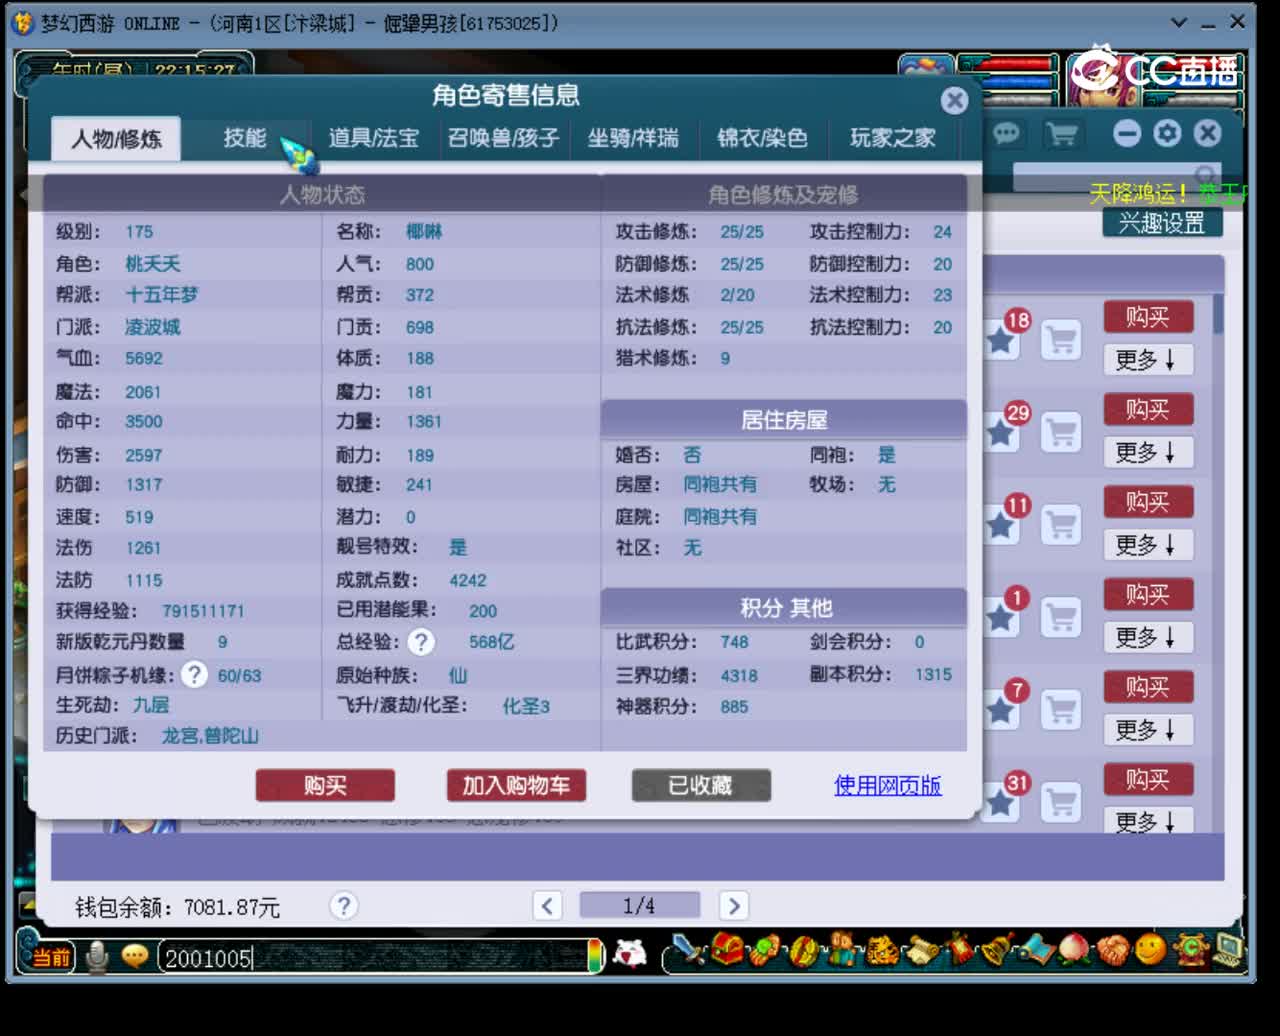Switch to the 锦衣/染色 tab
The width and height of the screenshot is (1280, 1036).
point(762,138)
